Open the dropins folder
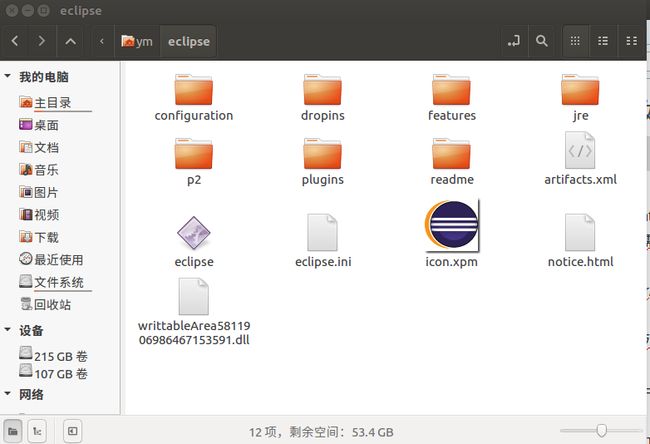The image size is (650, 444). [323, 90]
